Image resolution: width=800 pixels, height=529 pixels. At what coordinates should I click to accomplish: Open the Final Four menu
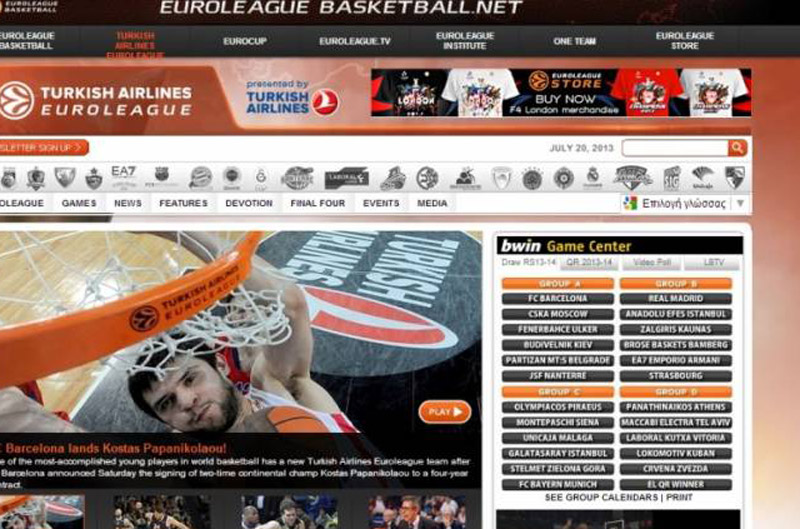pos(318,203)
